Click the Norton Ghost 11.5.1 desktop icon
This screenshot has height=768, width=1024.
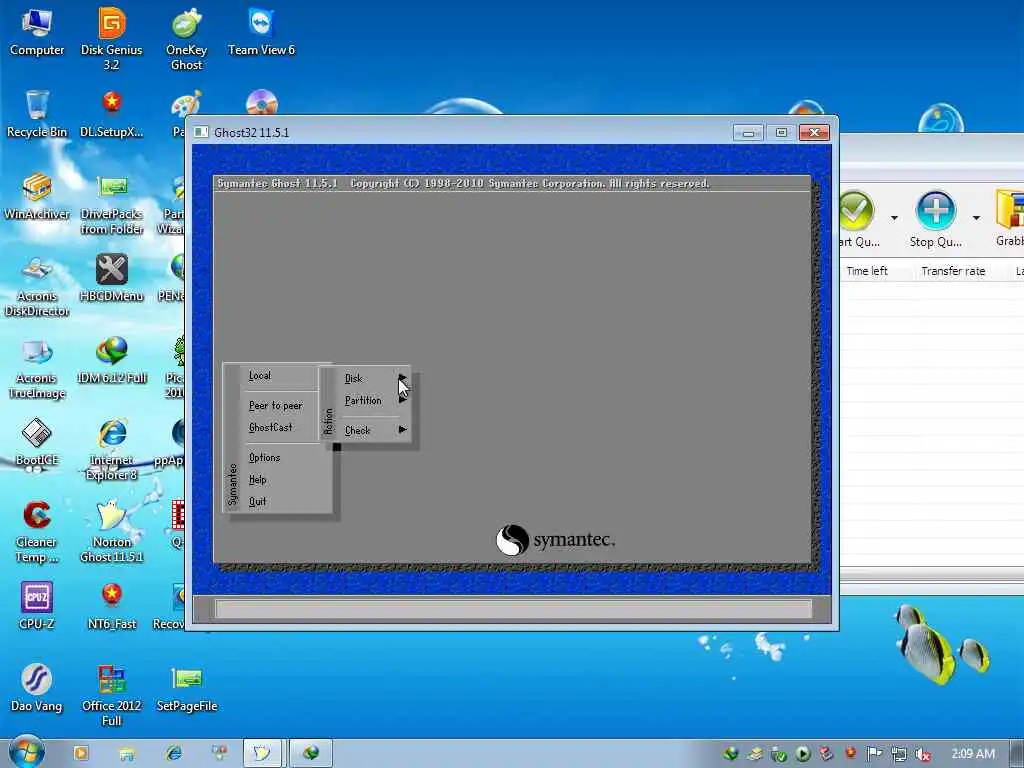tap(112, 532)
